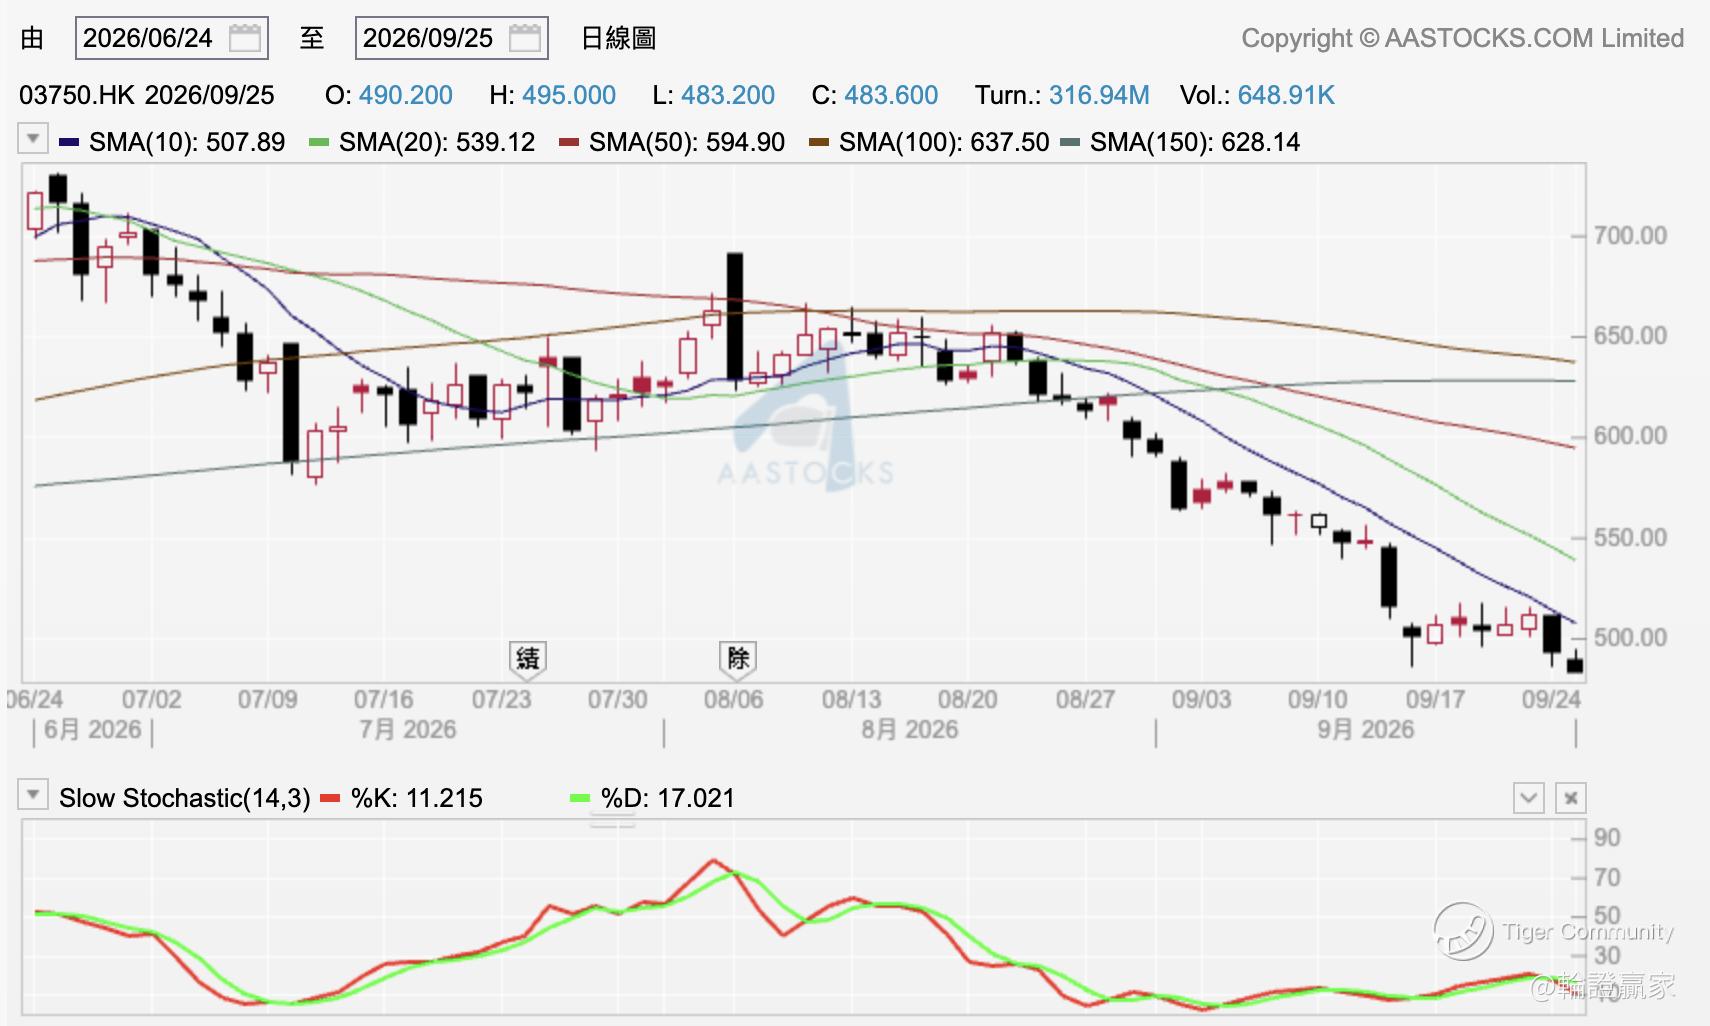Click the 績 results marker on the chart
This screenshot has height=1026, width=1710.
527,659
